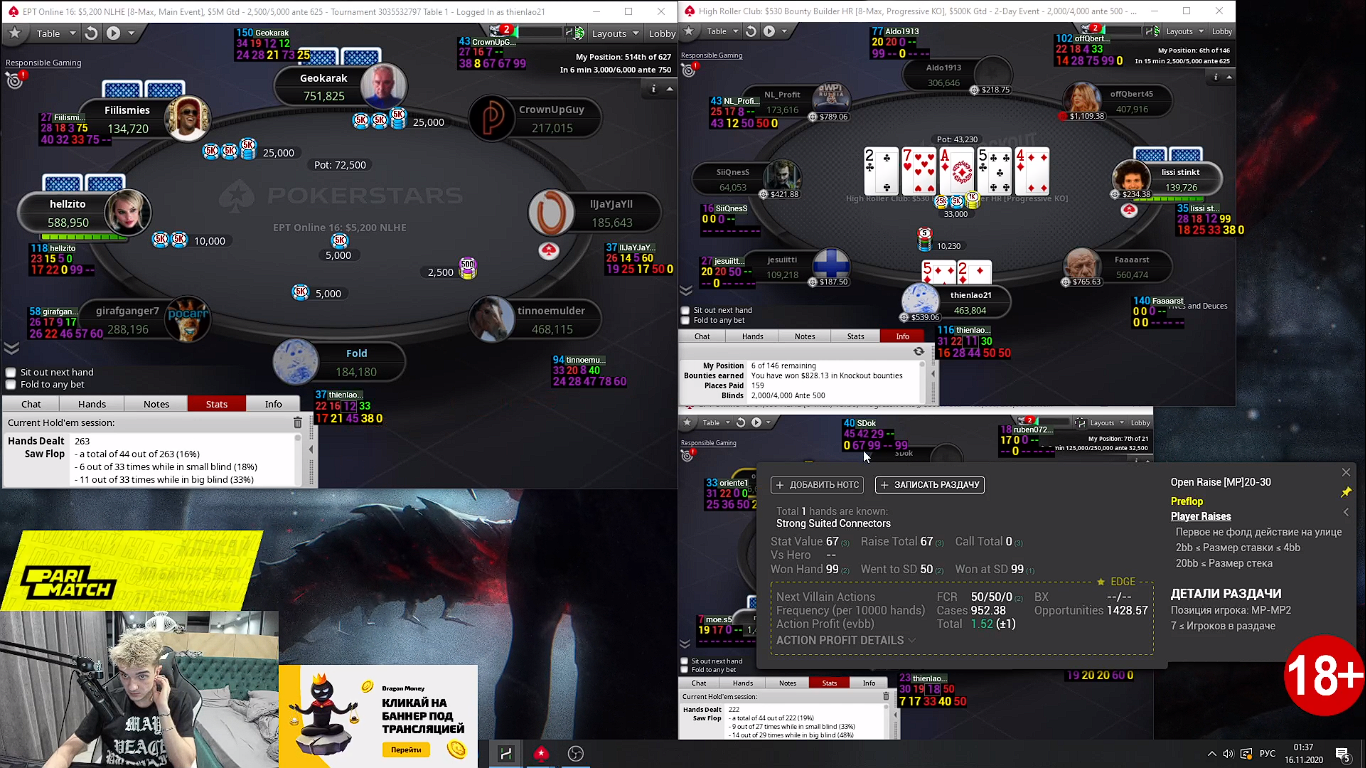
Task: Open Responsible Gaming link in High Roller Club window
Action: tap(712, 55)
